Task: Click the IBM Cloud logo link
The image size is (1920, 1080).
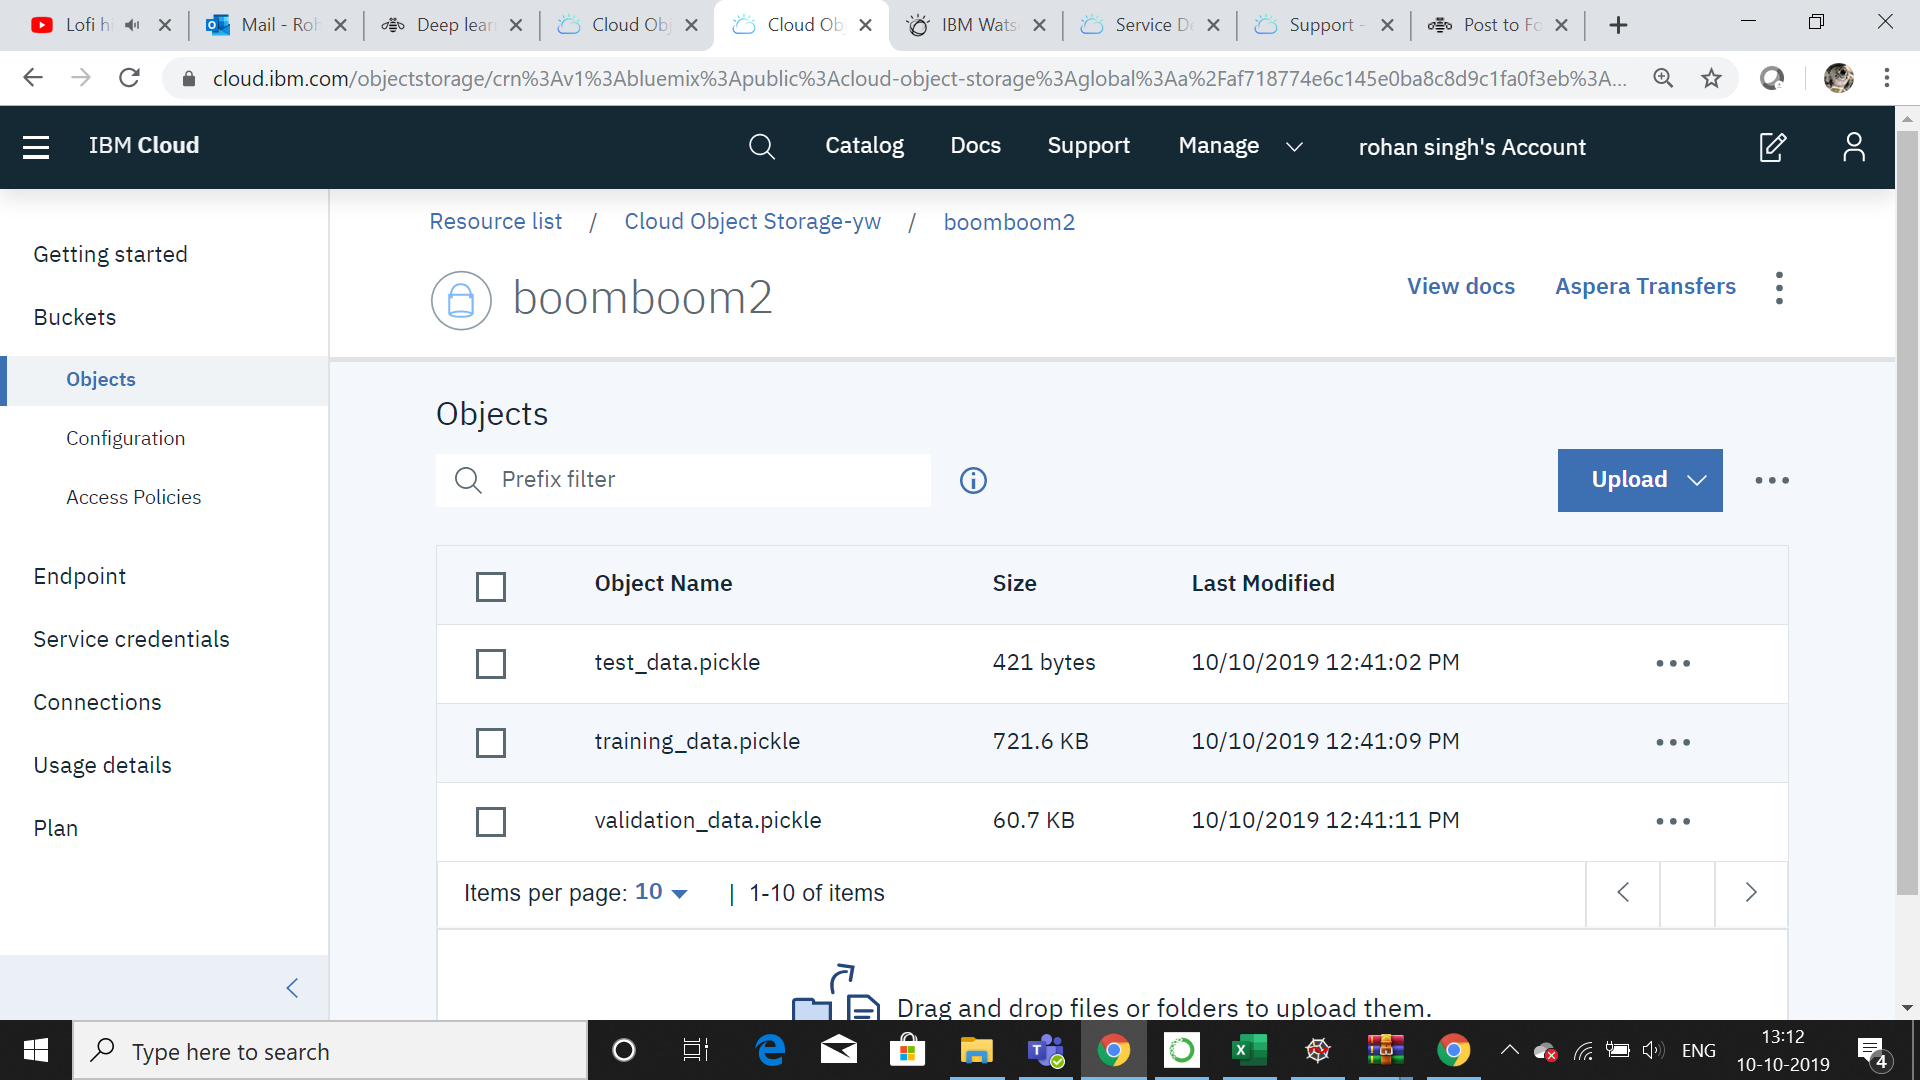Action: [x=144, y=146]
